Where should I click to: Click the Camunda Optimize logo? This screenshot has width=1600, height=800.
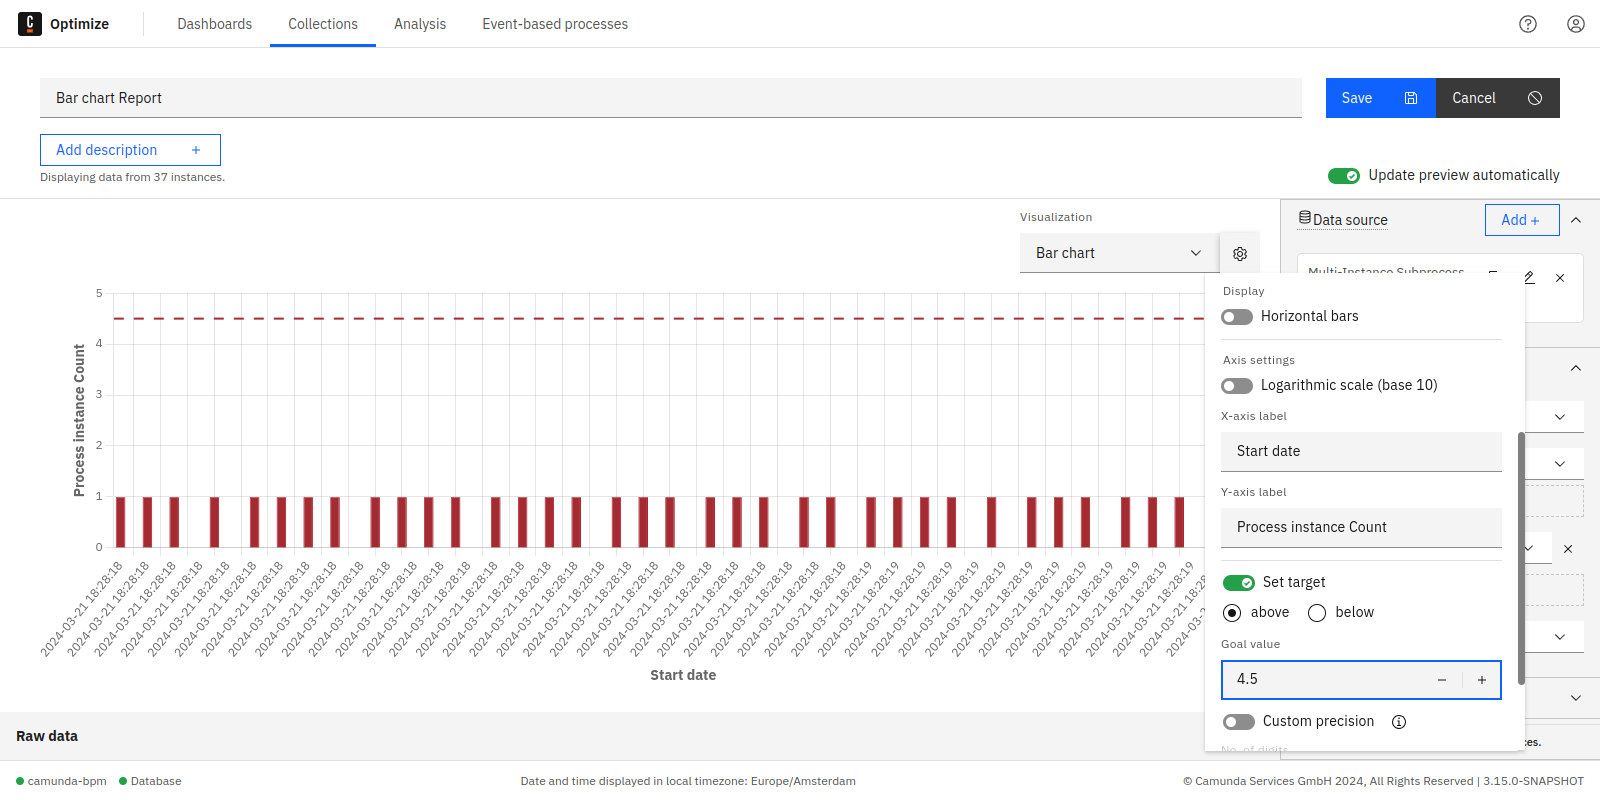point(30,24)
